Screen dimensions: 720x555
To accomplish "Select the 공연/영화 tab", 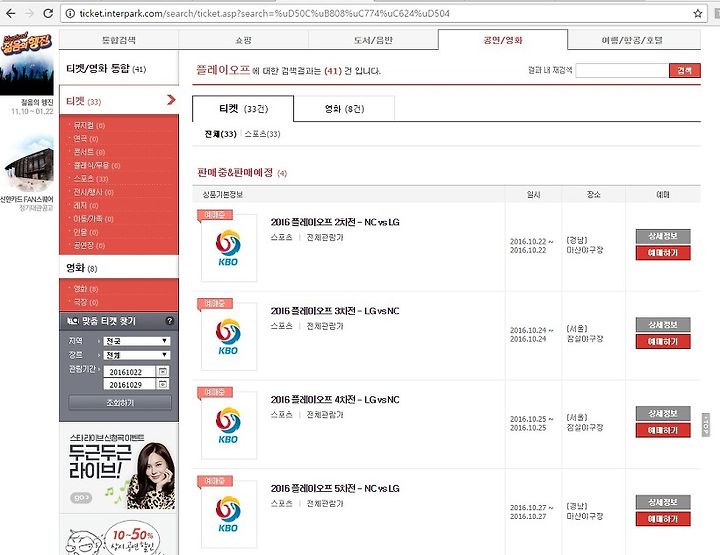I will pyautogui.click(x=503, y=40).
